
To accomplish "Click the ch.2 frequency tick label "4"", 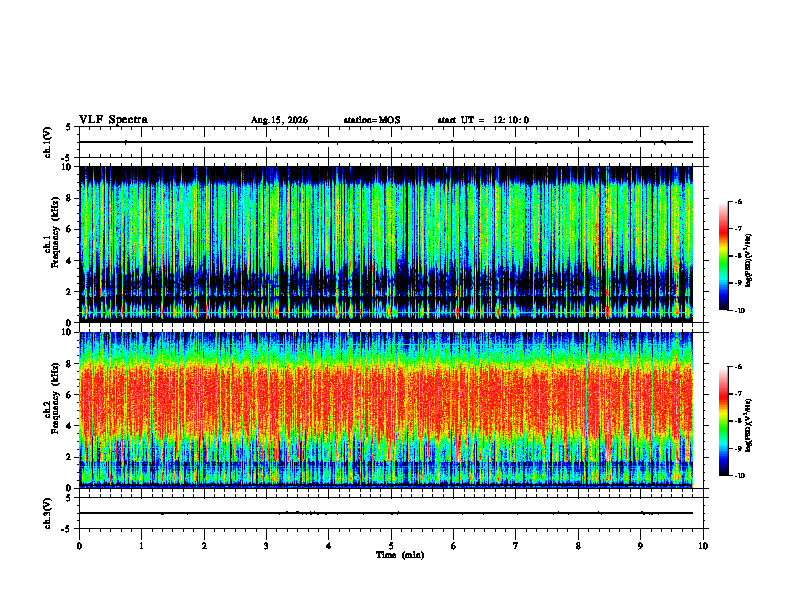I will pyautogui.click(x=69, y=427).
